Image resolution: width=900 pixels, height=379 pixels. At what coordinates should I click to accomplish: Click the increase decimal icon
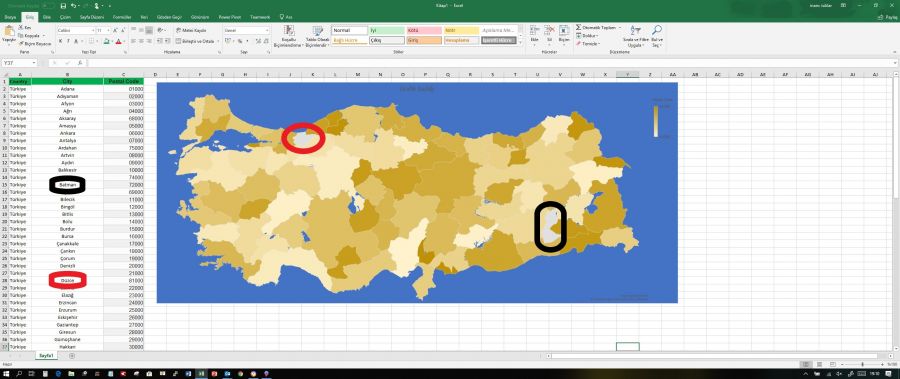point(258,41)
